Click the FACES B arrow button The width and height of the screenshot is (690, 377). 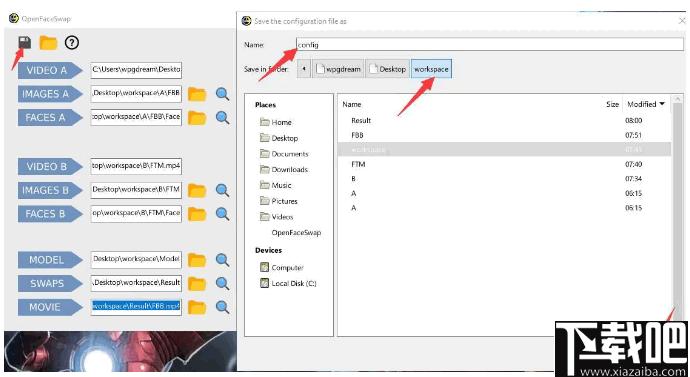(50, 214)
